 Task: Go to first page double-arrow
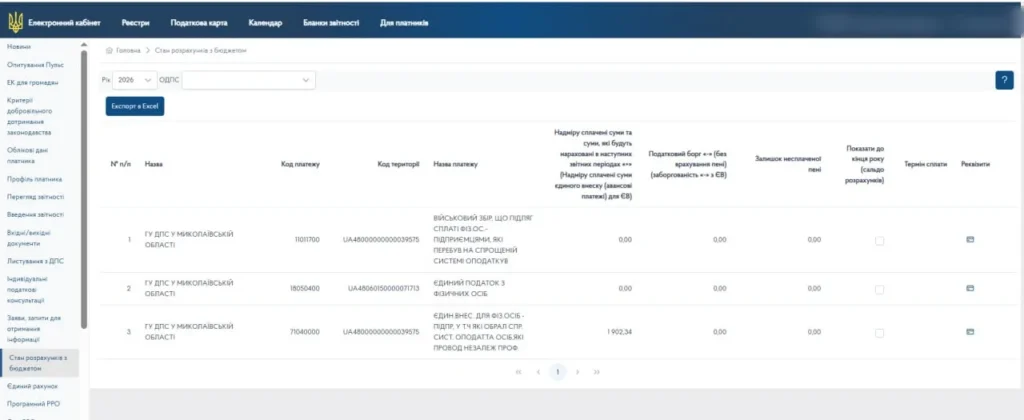[x=519, y=372]
